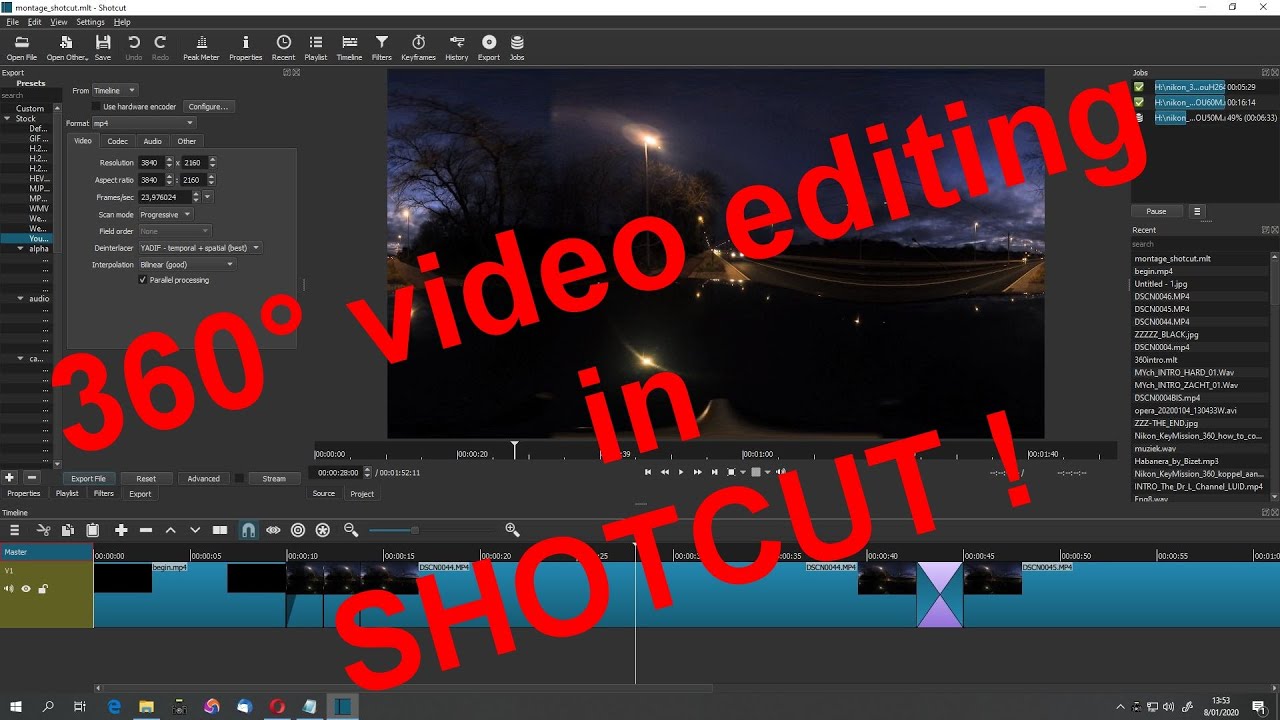Open the History panel

tap(457, 48)
